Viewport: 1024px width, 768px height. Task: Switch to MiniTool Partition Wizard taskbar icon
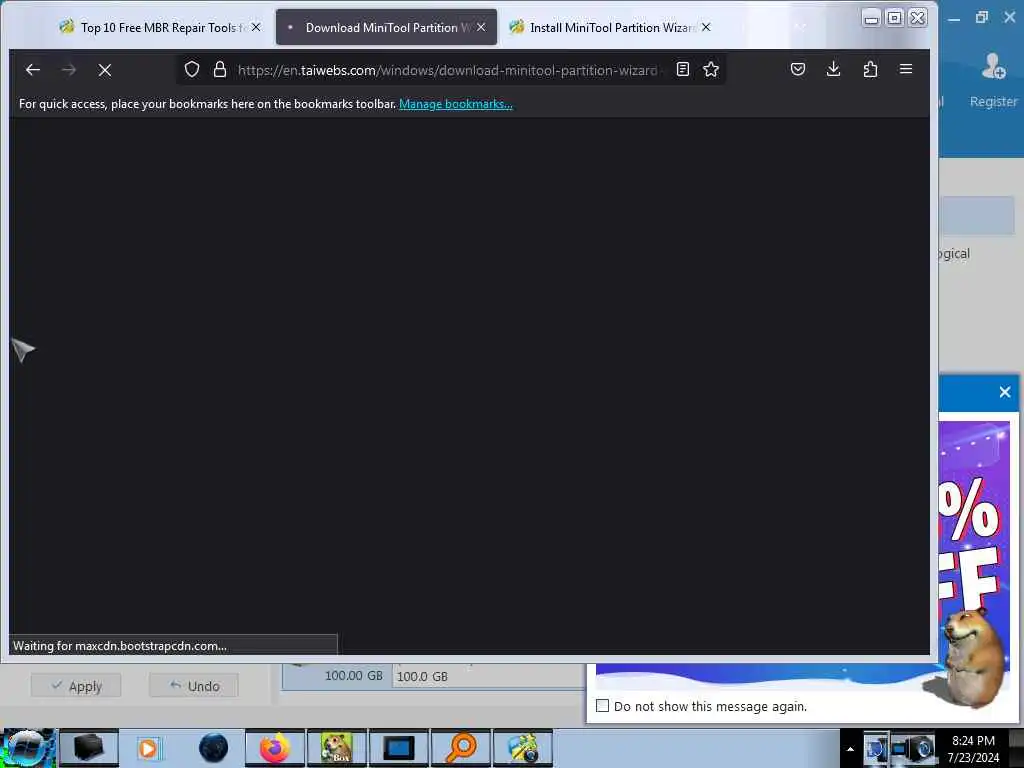point(522,748)
